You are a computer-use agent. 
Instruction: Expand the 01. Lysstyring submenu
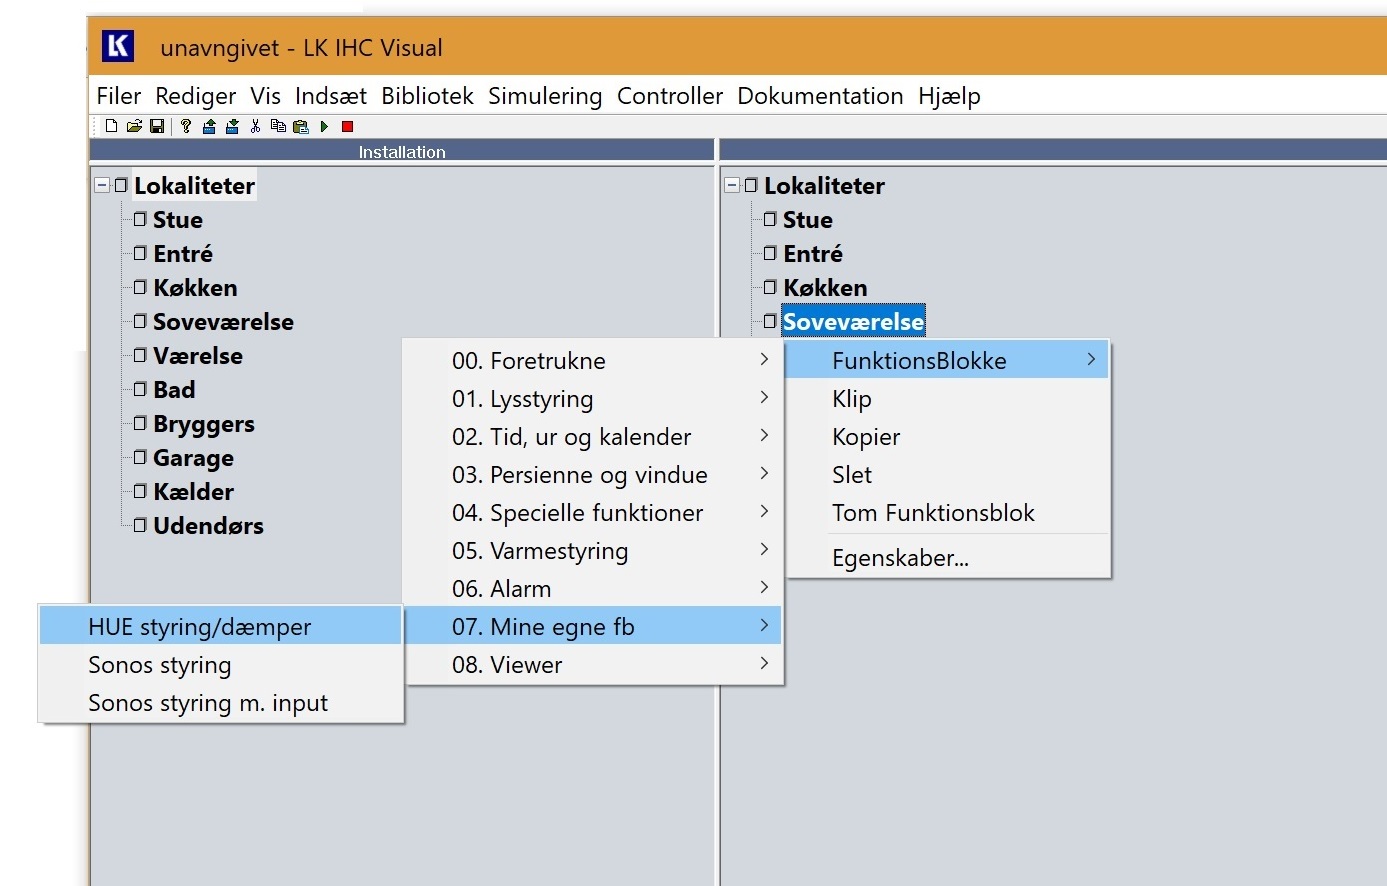tap(593, 399)
